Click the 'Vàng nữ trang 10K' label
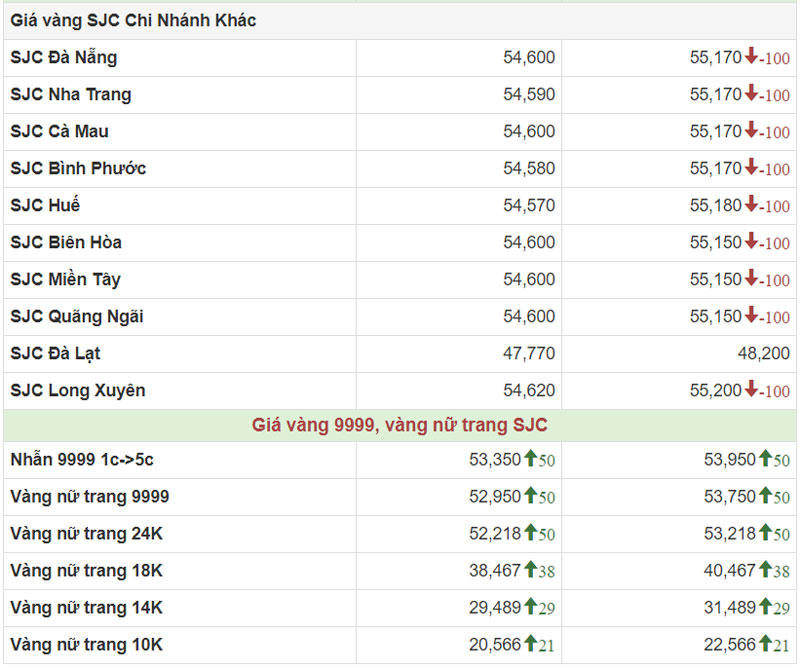This screenshot has width=800, height=668. [x=87, y=645]
